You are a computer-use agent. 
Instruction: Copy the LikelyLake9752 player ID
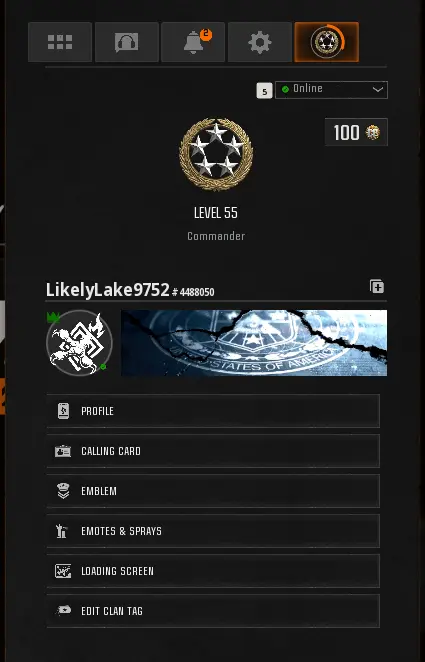pyautogui.click(x=377, y=287)
